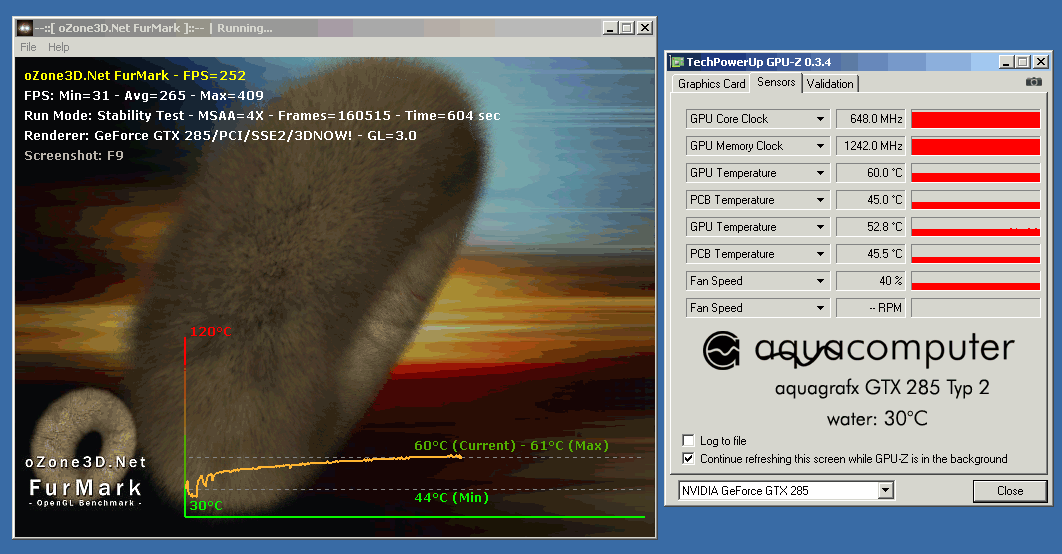Click the Renderer GeForce GTX 285 text line
The image size is (1062, 554).
click(220, 135)
